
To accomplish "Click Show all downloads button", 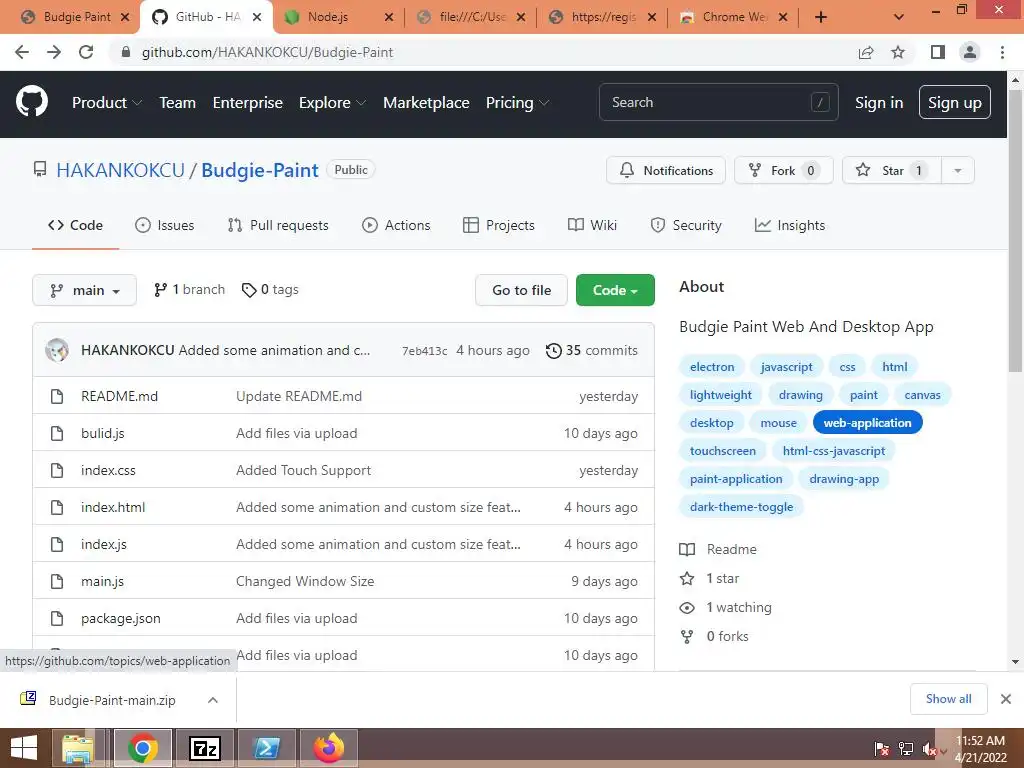I will coord(949,699).
